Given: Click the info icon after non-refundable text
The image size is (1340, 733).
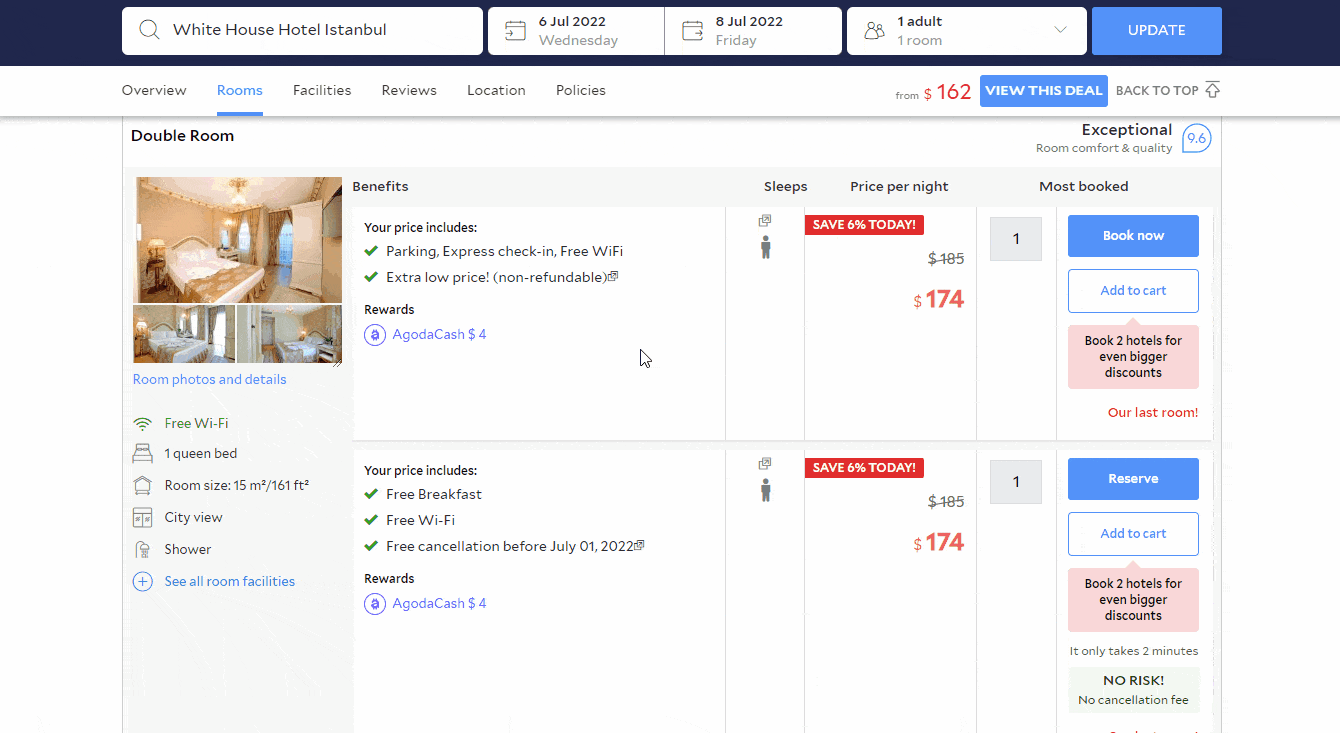Looking at the screenshot, I should tap(613, 276).
